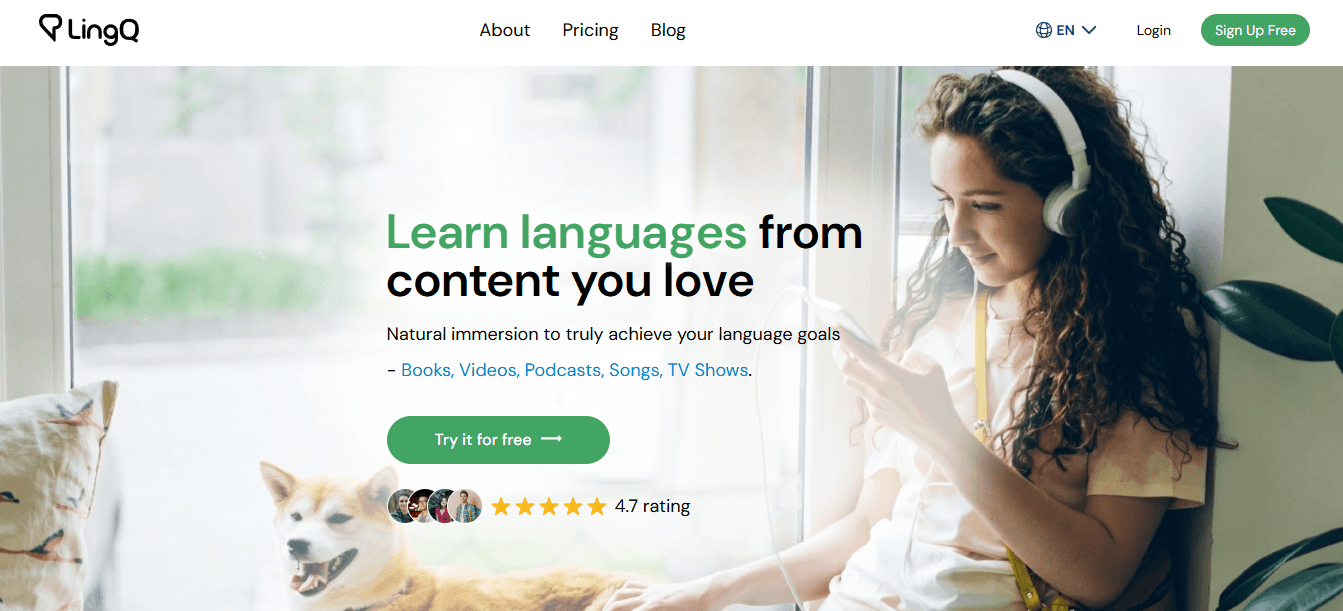Click the 4.7 rating text
The width and height of the screenshot is (1343, 611).
click(652, 506)
